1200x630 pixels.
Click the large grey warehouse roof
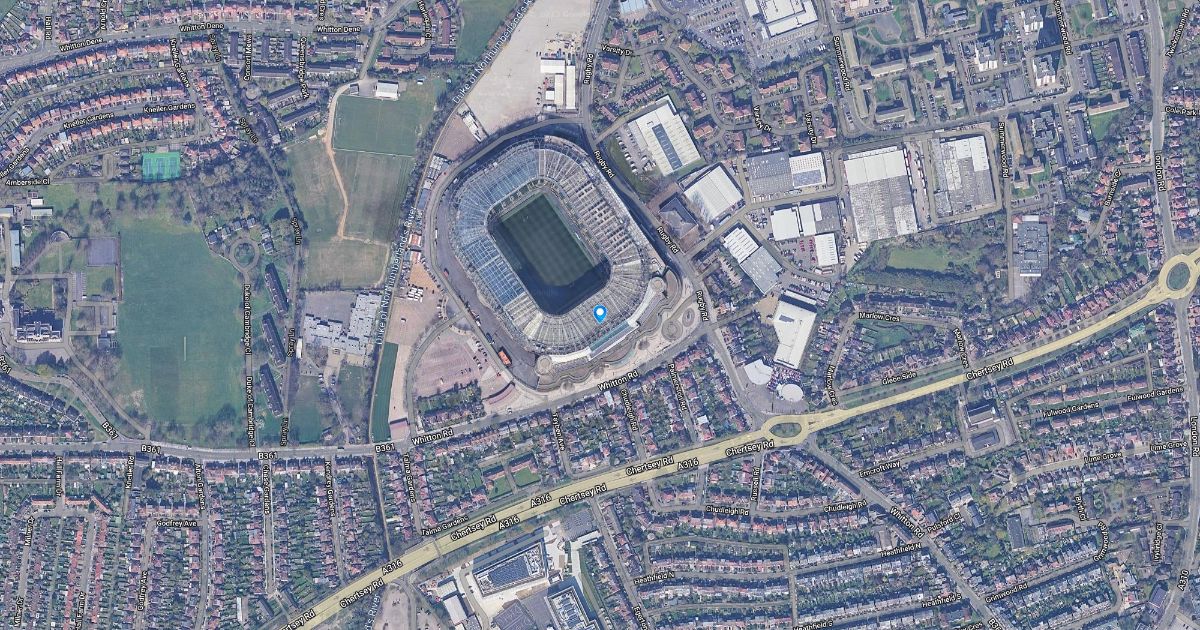[x=880, y=194]
